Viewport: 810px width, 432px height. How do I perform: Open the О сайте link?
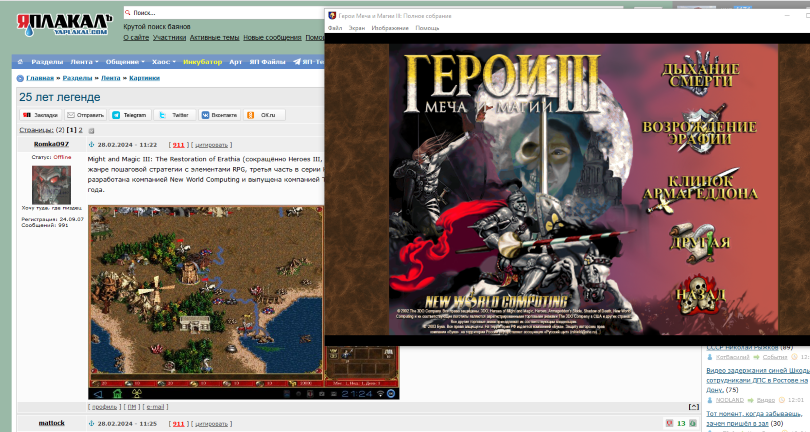pos(136,38)
